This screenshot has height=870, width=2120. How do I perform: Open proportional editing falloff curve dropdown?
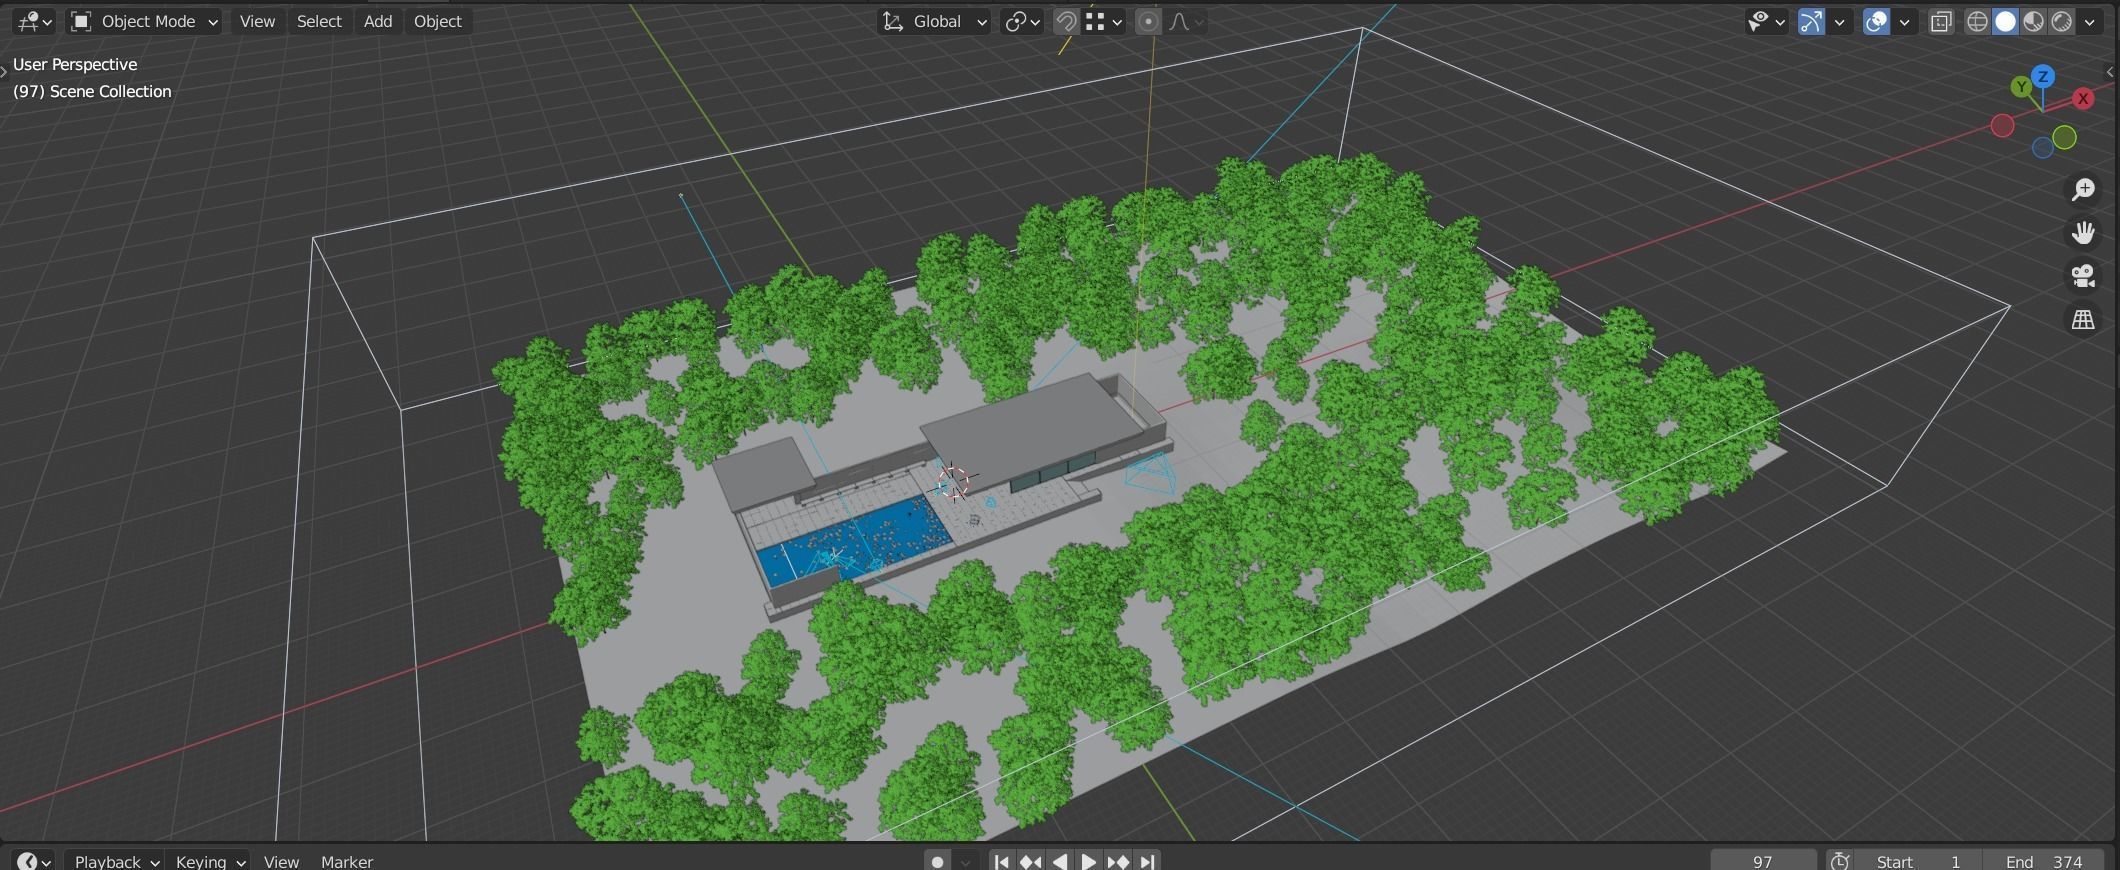pyautogui.click(x=1186, y=21)
